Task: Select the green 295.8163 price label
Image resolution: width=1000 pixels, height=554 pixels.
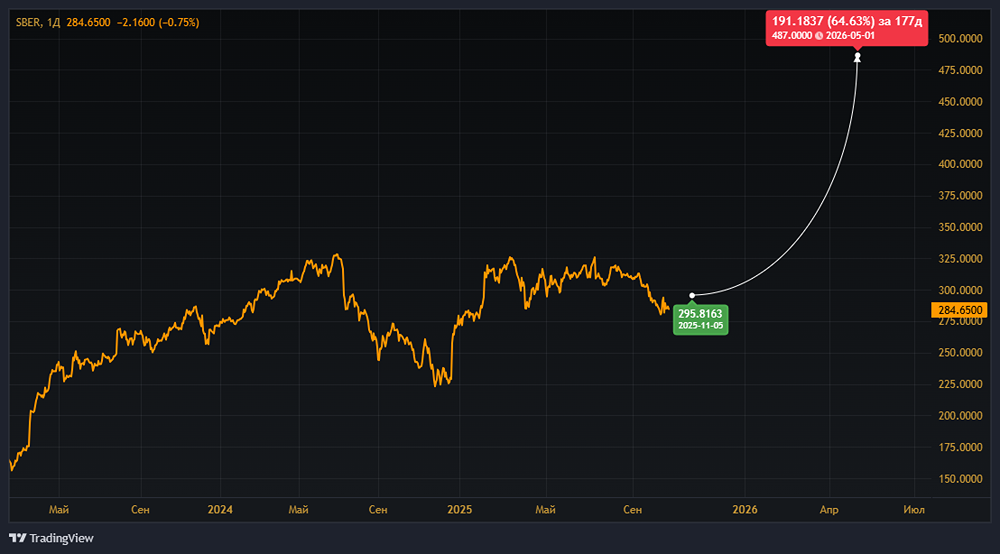Action: [x=700, y=313]
